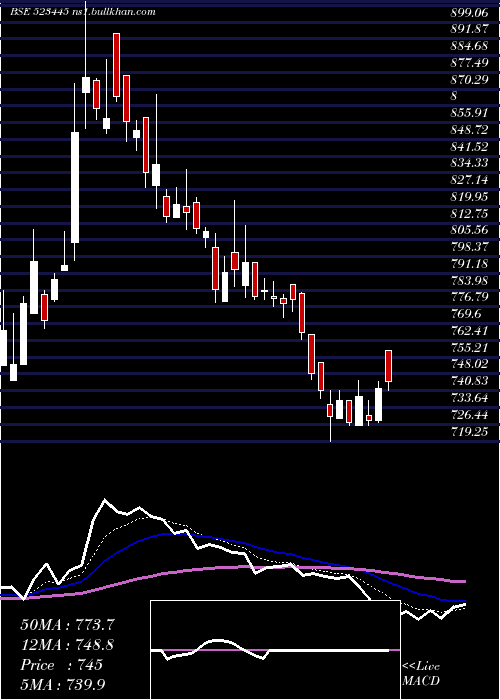Viewport: 500px width, 700px height.
Task: Select the 827.14 price level
Action: coord(469,180)
